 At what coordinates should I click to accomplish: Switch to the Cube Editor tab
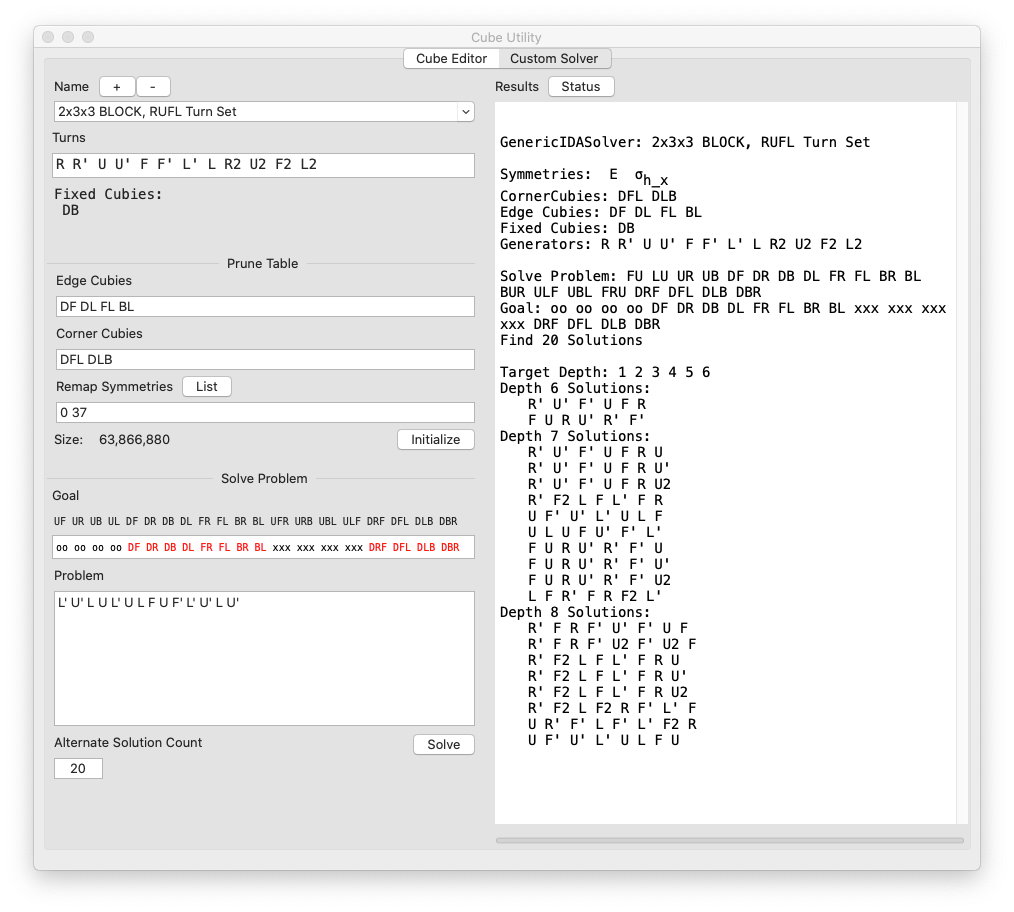451,59
